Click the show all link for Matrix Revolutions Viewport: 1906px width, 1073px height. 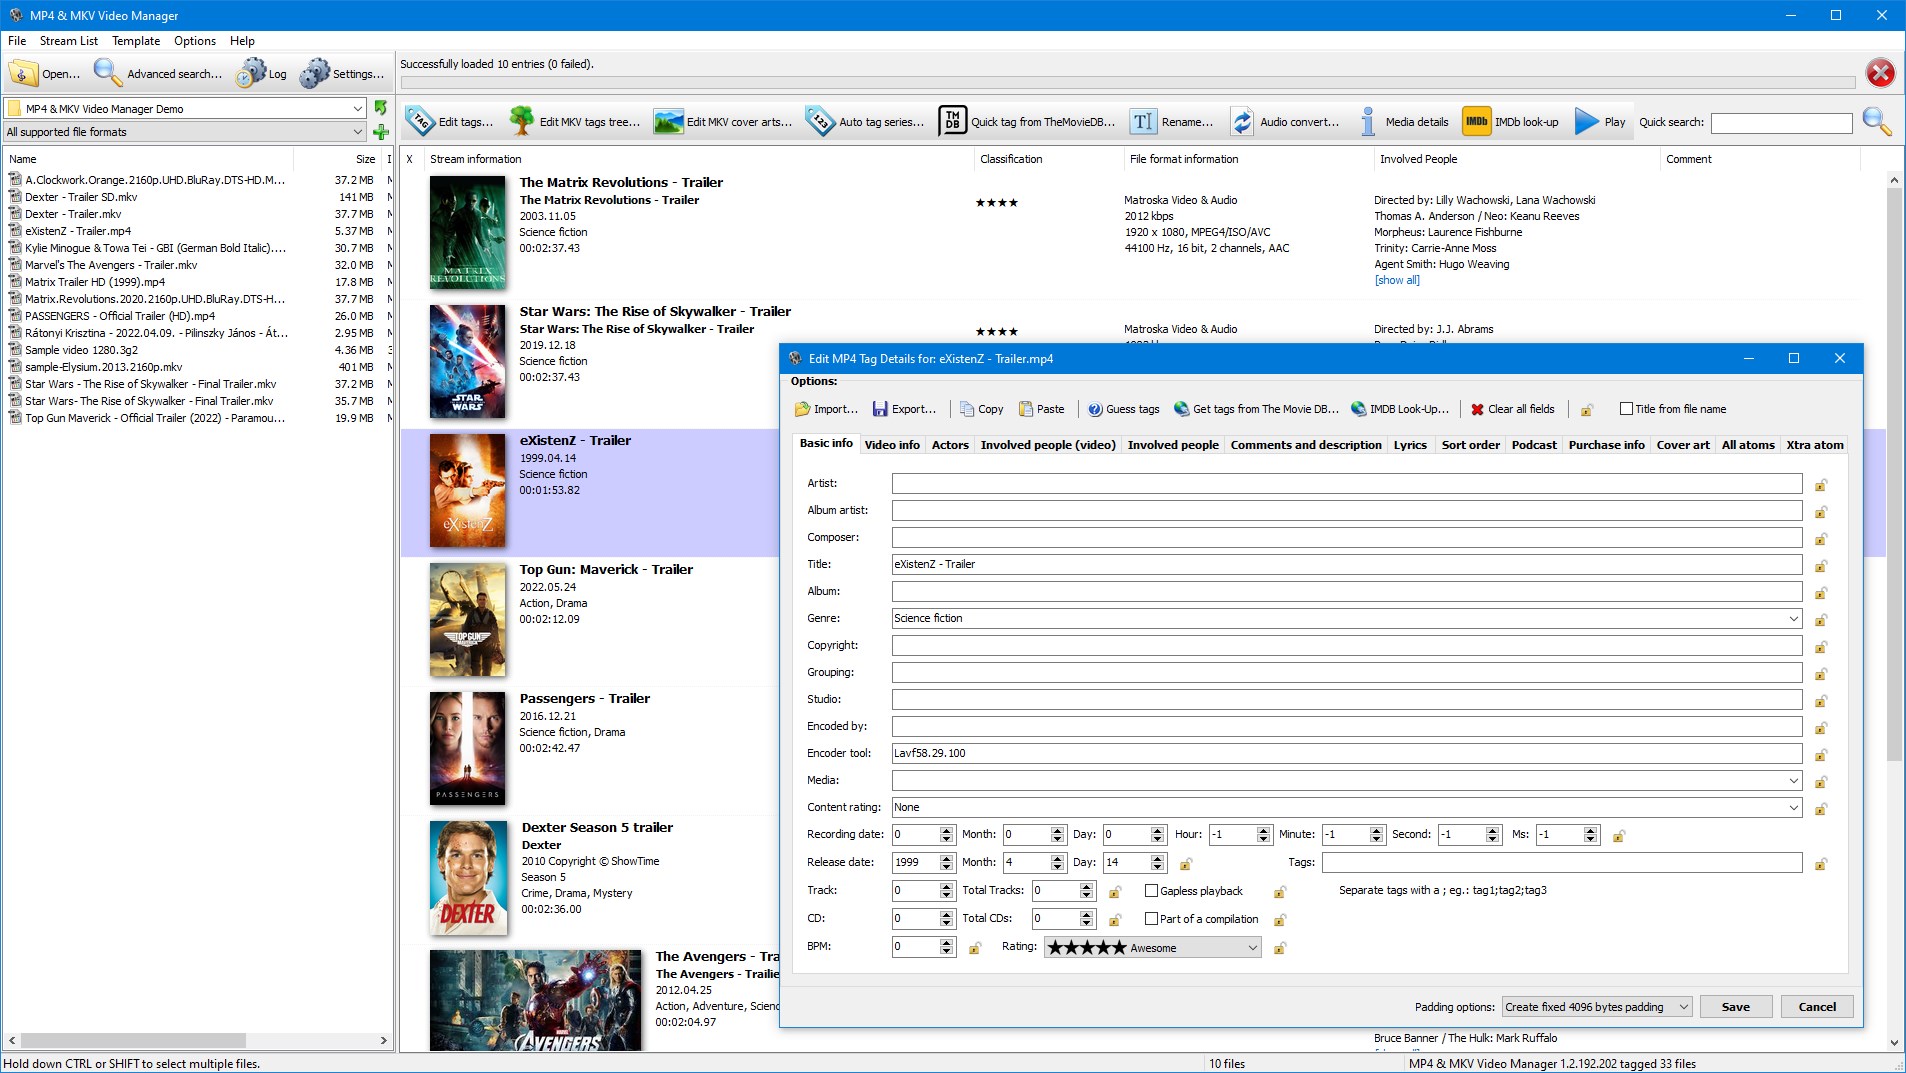[x=1397, y=280]
